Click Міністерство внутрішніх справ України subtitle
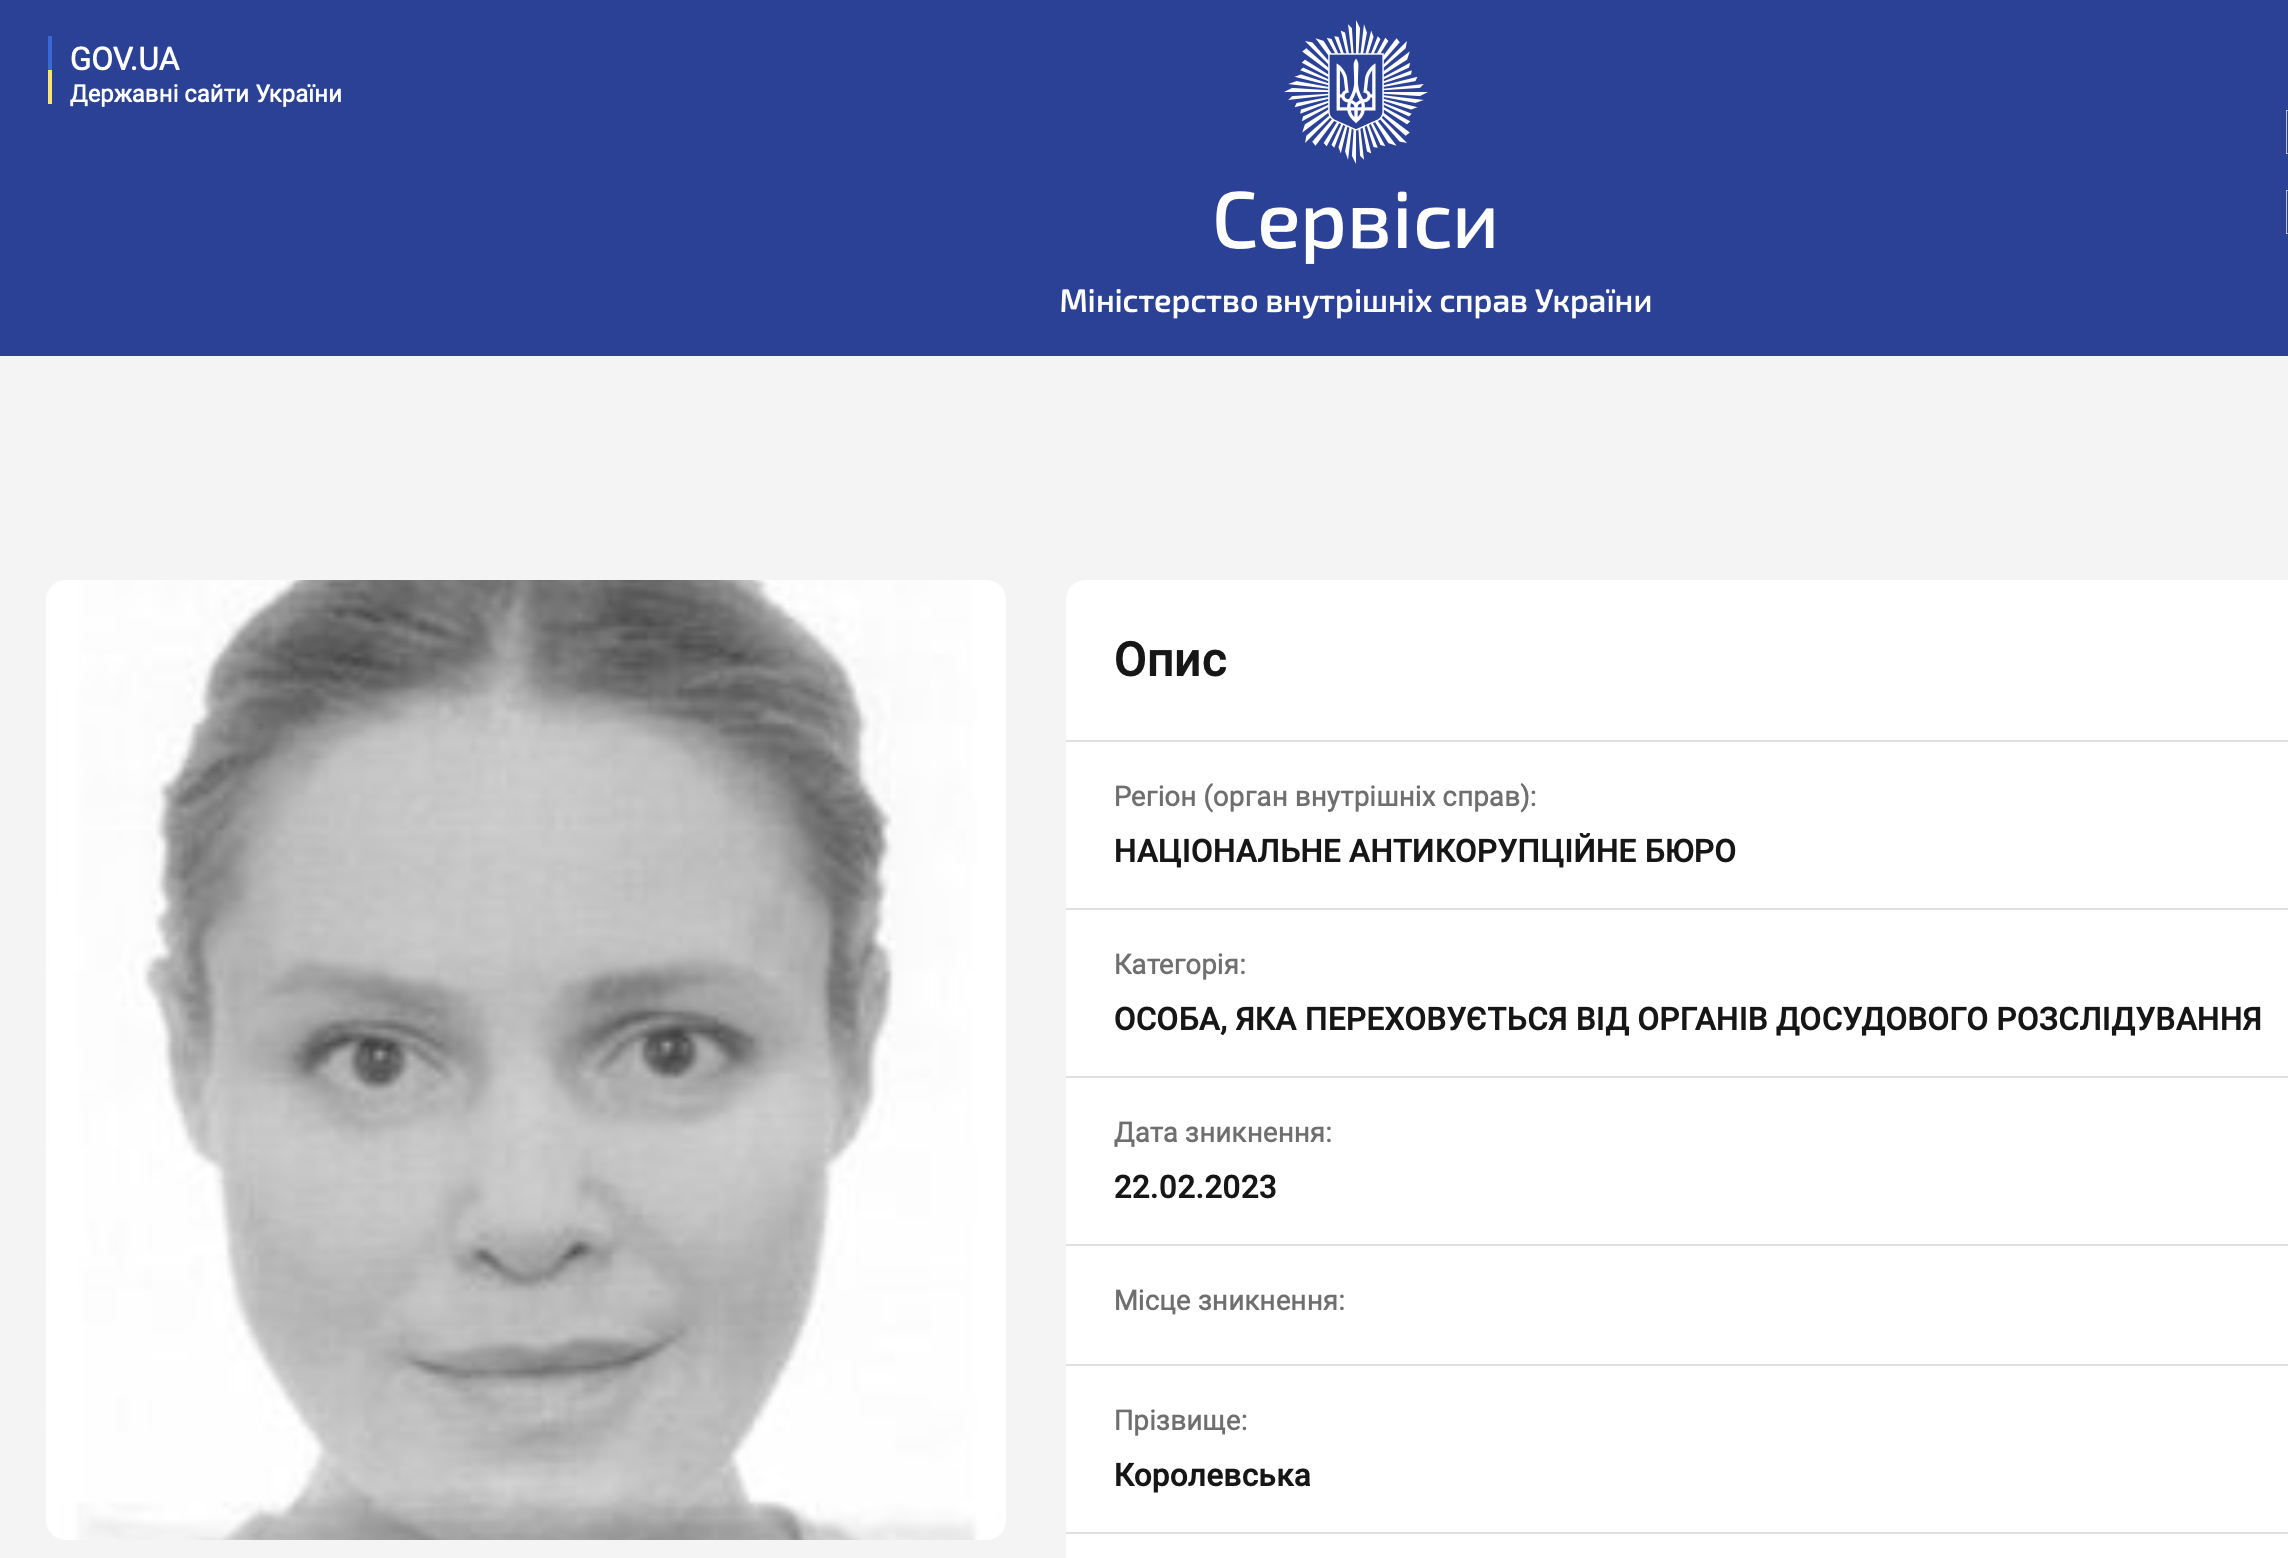Image resolution: width=2288 pixels, height=1558 pixels. (1355, 301)
